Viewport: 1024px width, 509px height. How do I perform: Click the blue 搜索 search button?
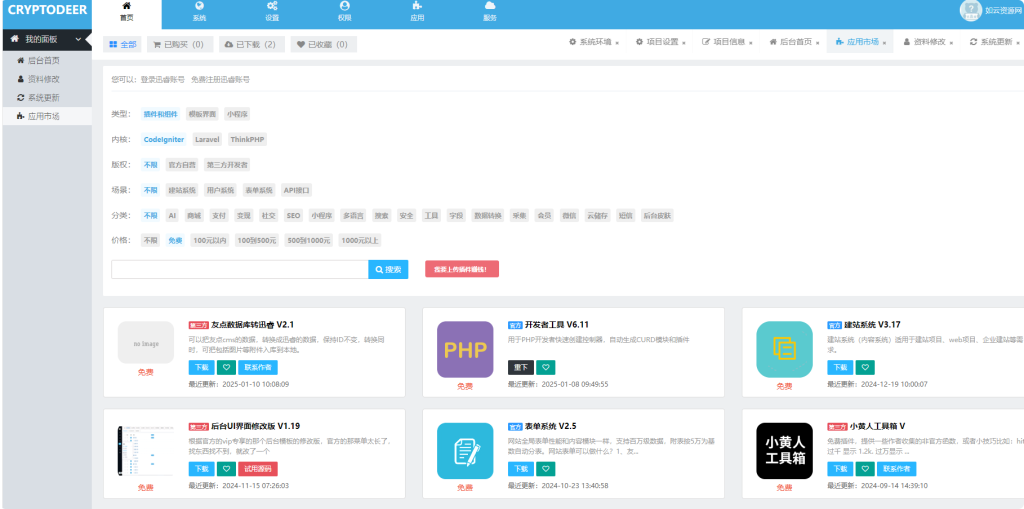pyautogui.click(x=388, y=269)
